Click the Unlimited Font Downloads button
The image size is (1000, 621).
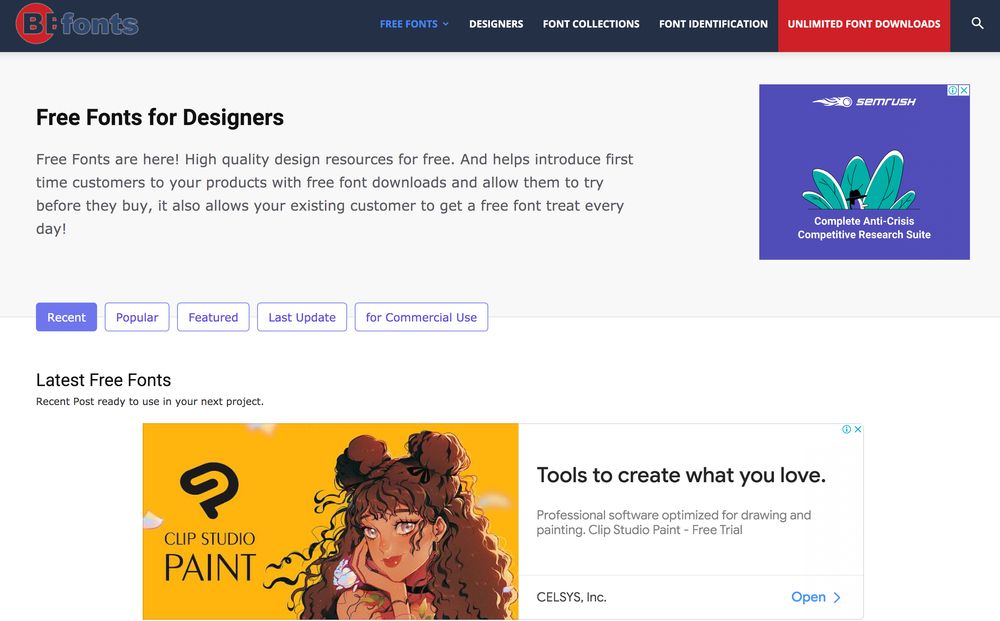(864, 24)
